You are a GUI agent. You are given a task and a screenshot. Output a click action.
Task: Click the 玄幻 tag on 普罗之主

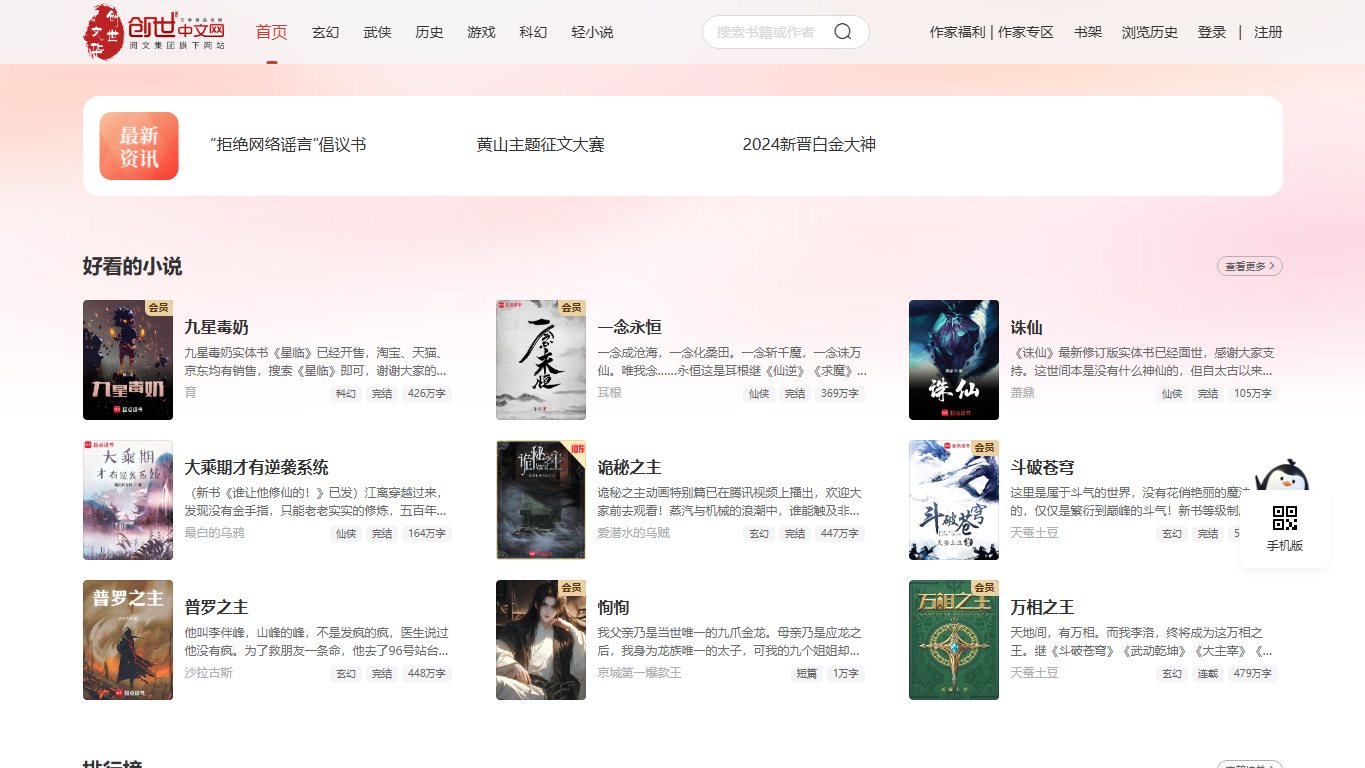pyautogui.click(x=346, y=674)
